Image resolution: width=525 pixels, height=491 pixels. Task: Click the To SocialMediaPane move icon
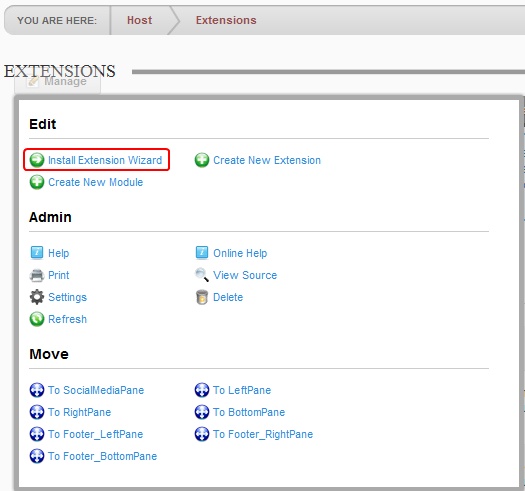[36, 390]
